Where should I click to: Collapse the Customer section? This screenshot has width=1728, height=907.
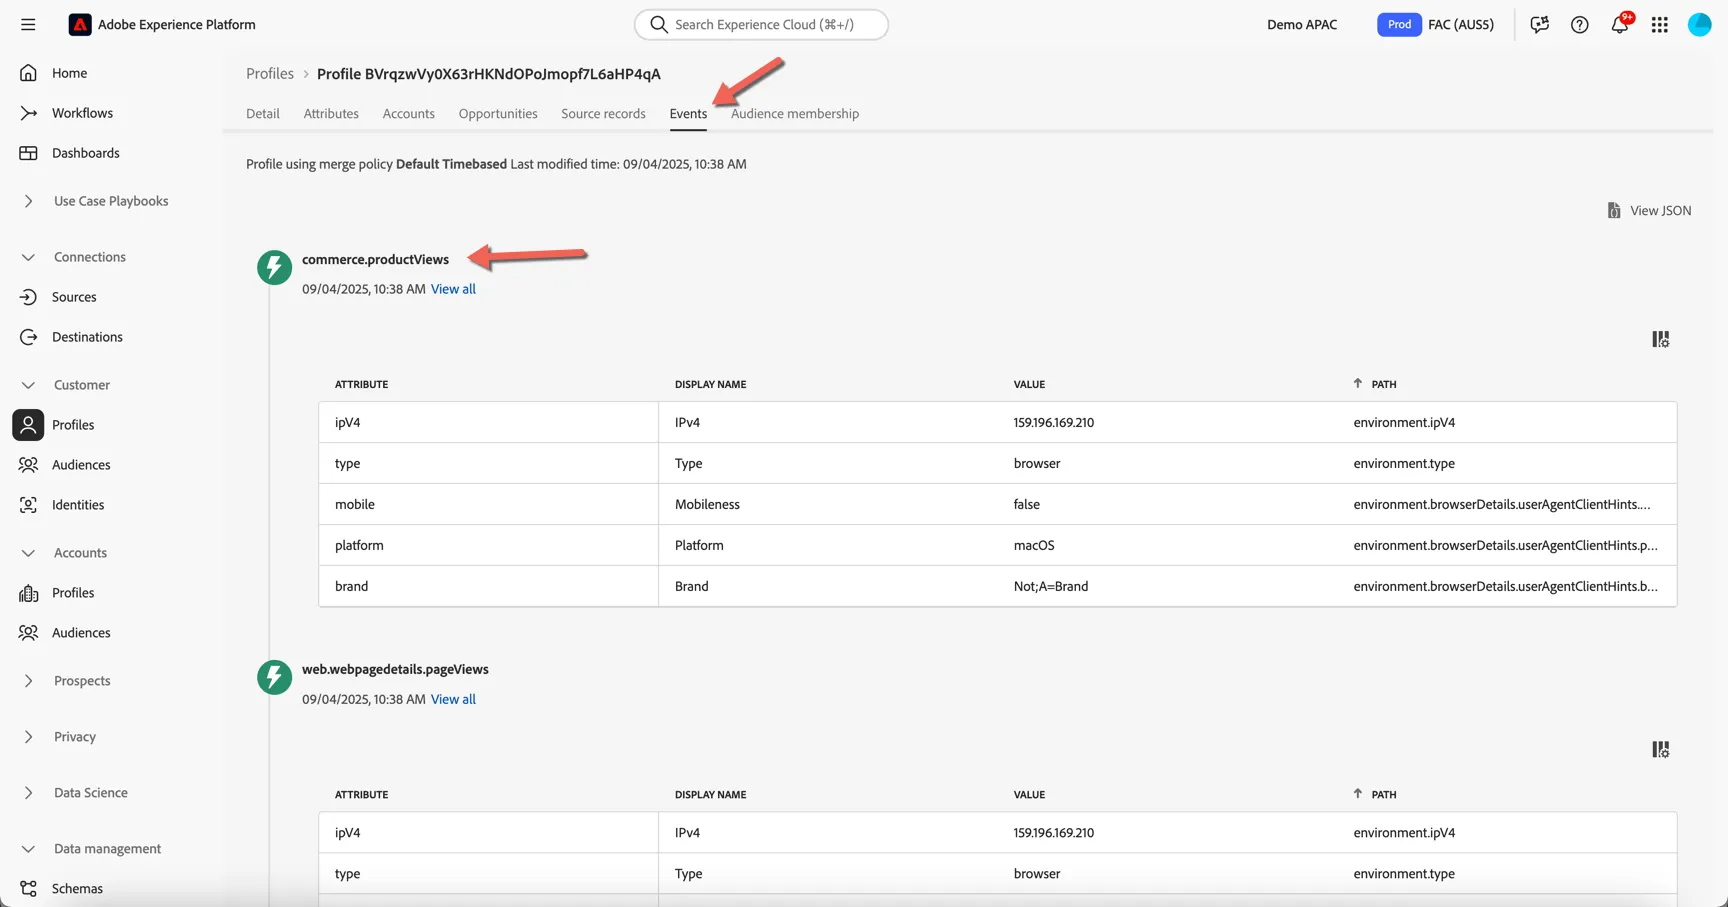28,385
